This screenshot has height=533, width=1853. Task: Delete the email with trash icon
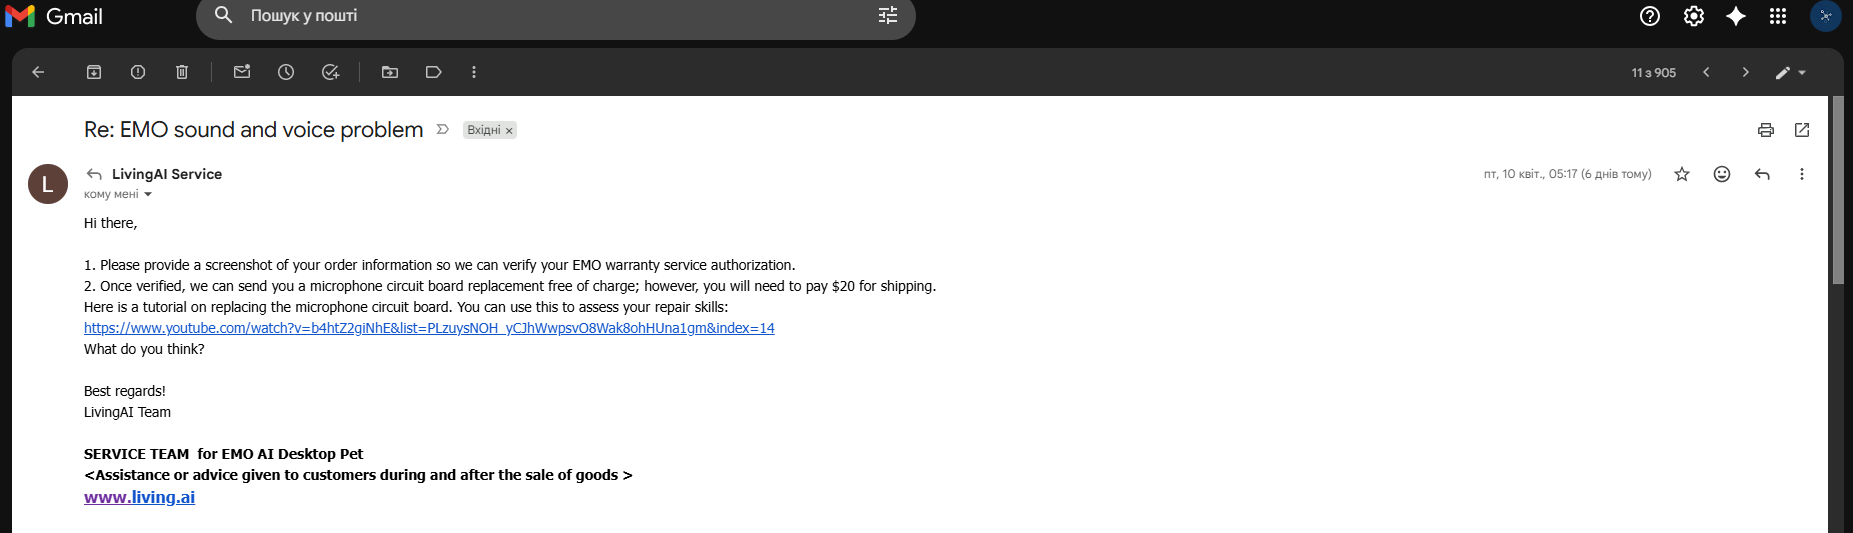tap(182, 72)
